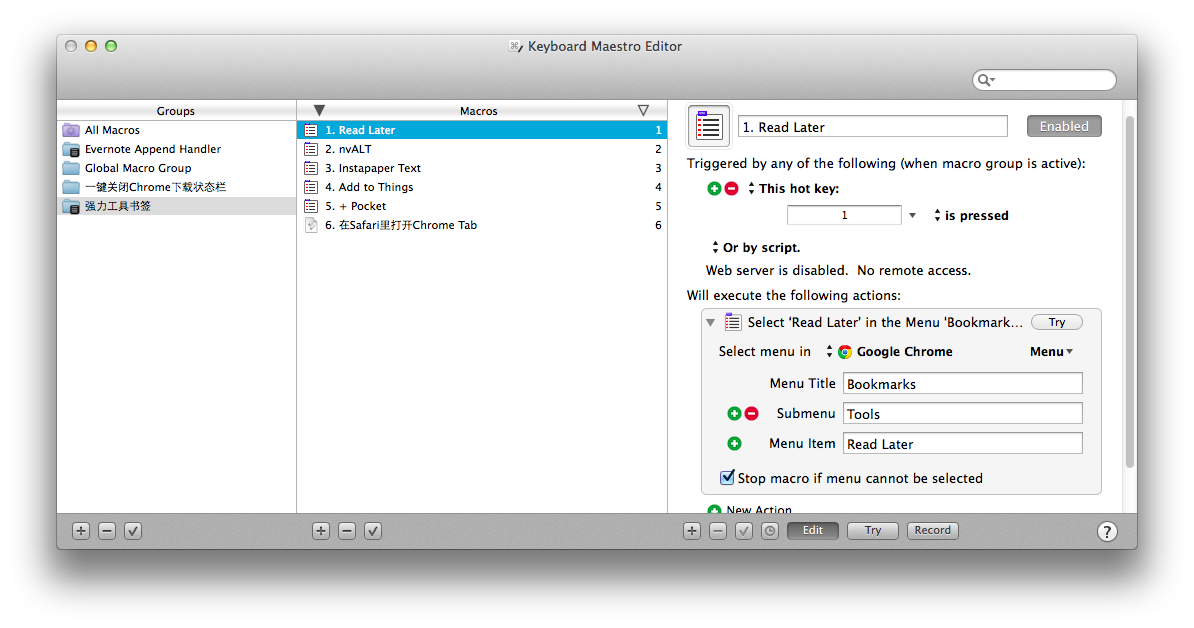Viewport: 1194px width, 628px height.
Task: Select the Global Macro Group row
Action: pos(176,168)
